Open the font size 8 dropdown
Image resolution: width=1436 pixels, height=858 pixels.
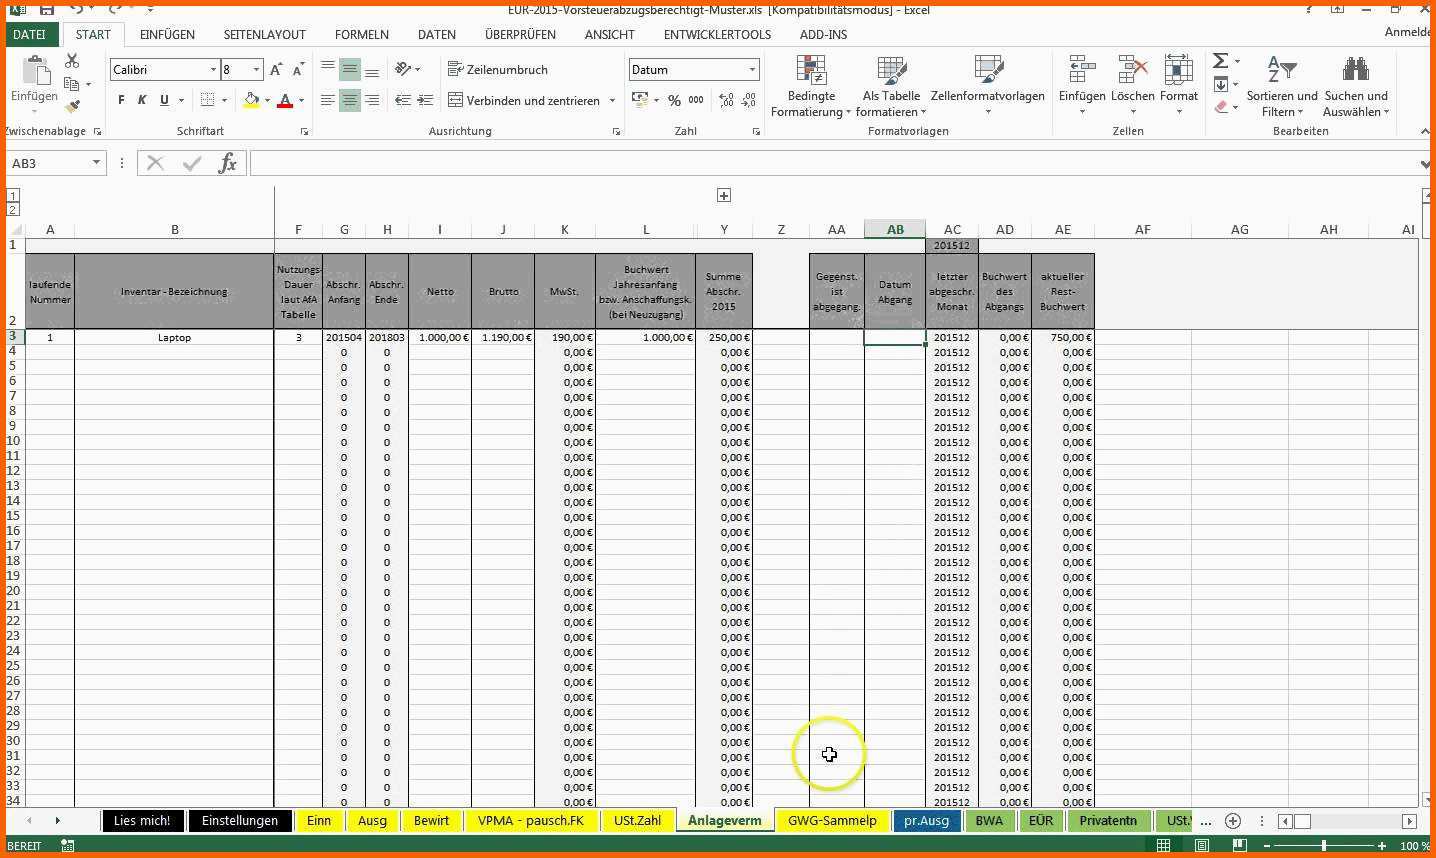(x=256, y=70)
